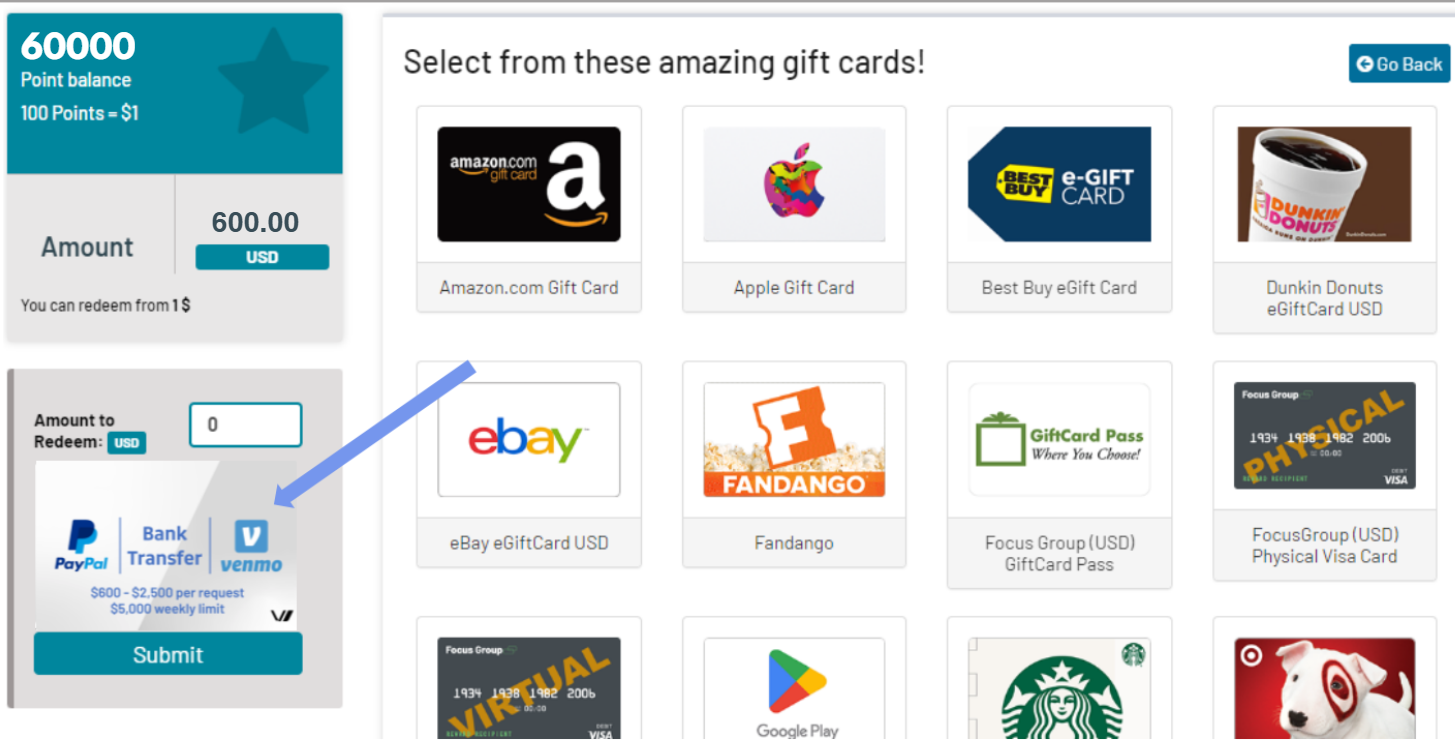This screenshot has height=754, width=1455.
Task: Click the Bank Transfer option text
Action: 164,546
